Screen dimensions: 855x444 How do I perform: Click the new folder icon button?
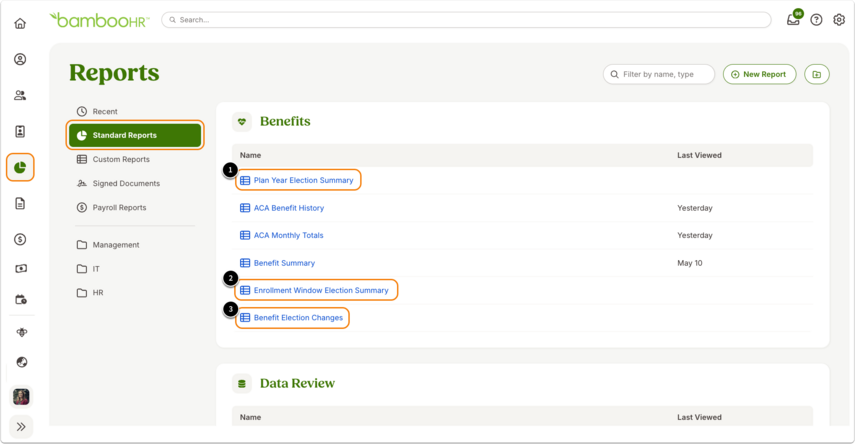coord(817,74)
